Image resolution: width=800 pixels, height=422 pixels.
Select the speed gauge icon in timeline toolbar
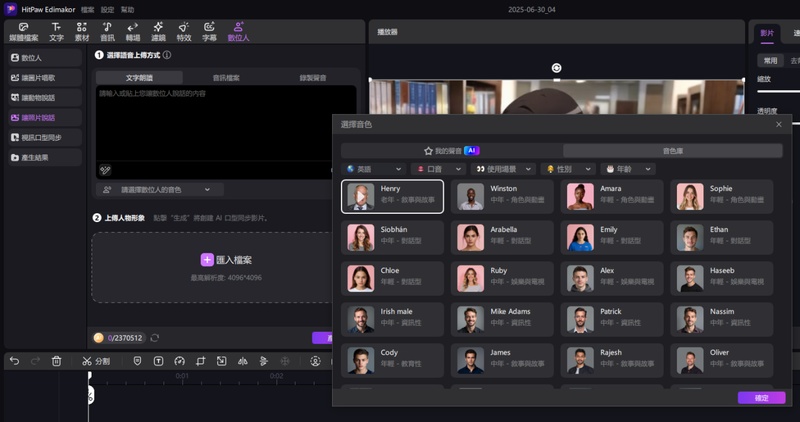[x=179, y=361]
